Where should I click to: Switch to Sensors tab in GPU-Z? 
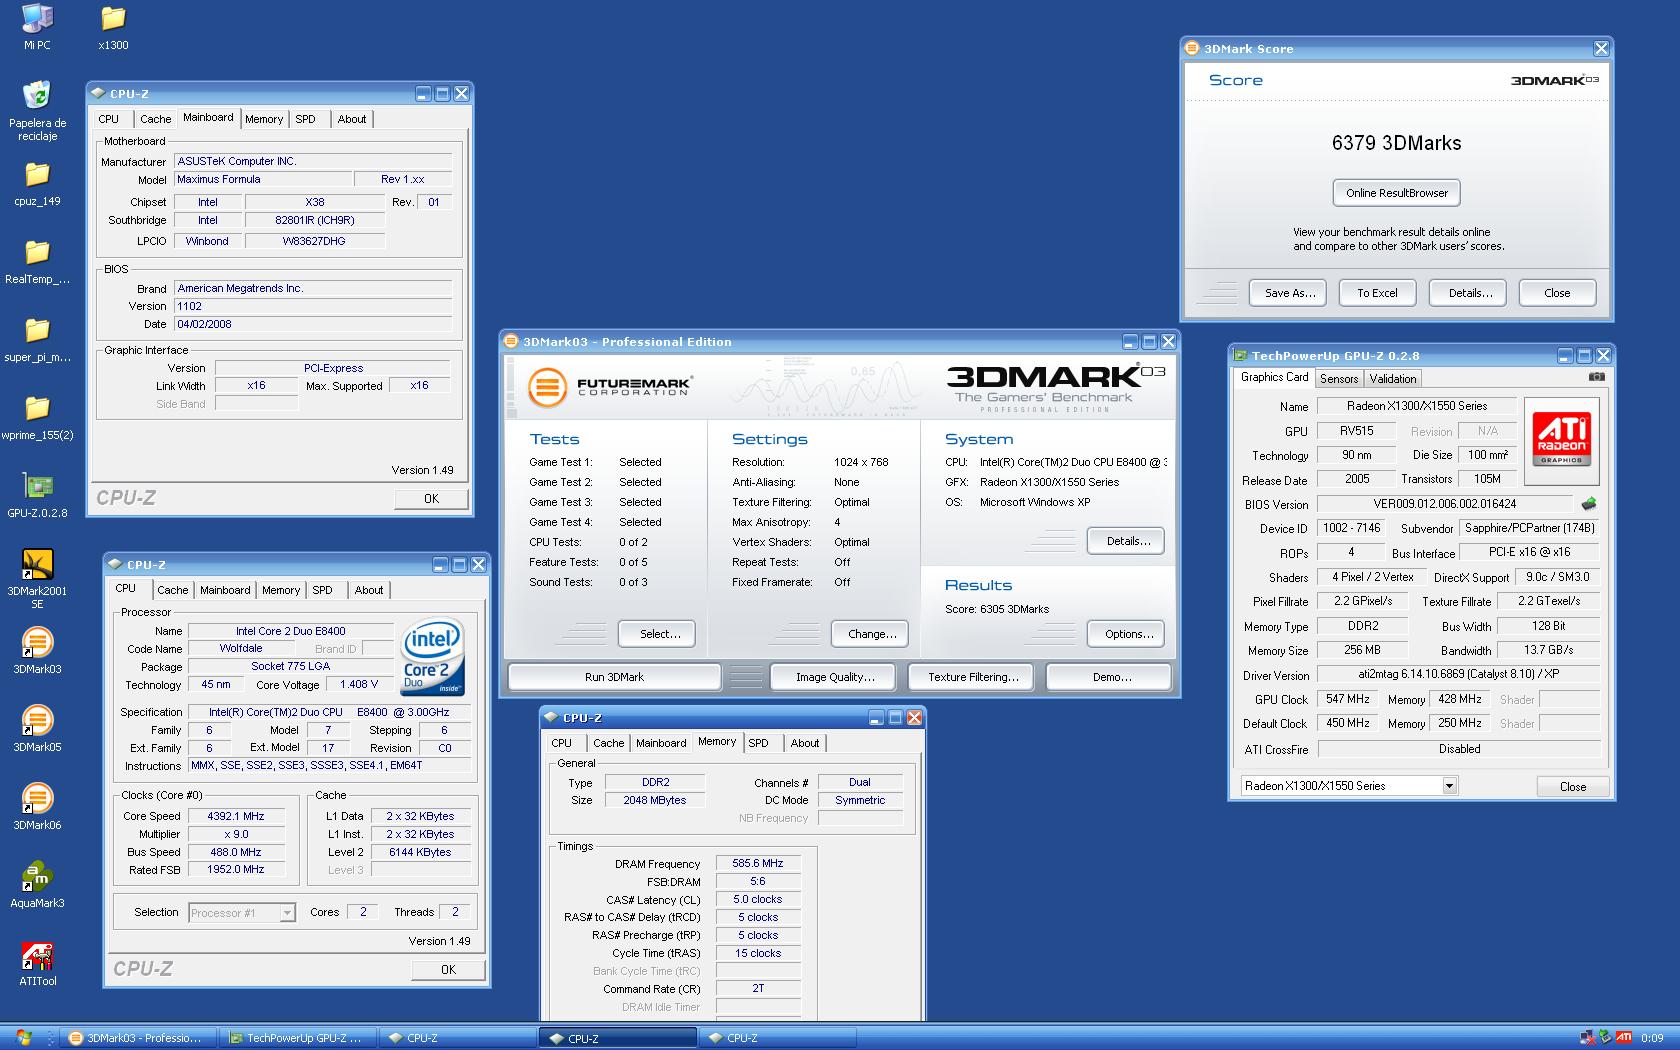[x=1339, y=378]
